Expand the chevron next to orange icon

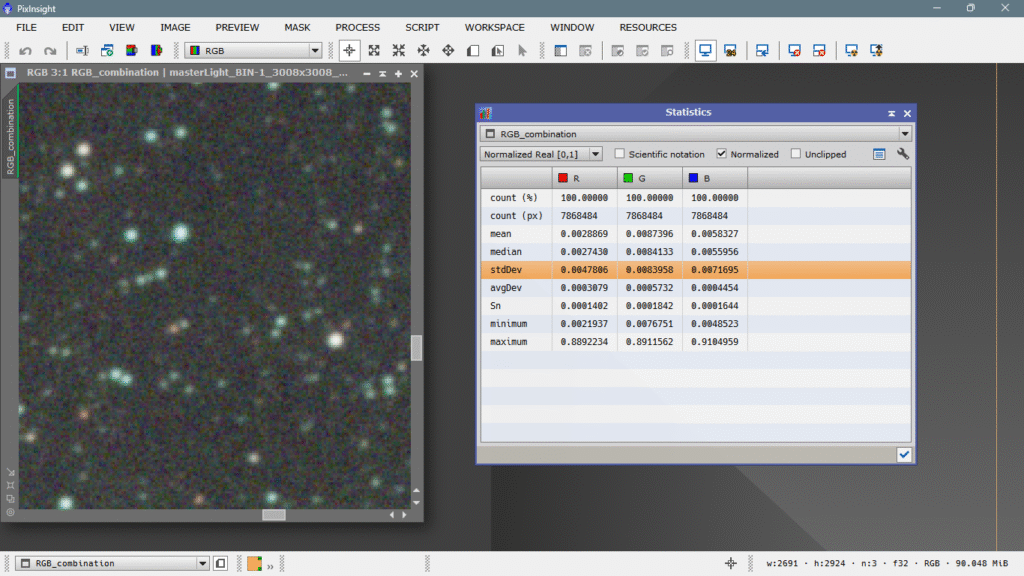click(270, 566)
